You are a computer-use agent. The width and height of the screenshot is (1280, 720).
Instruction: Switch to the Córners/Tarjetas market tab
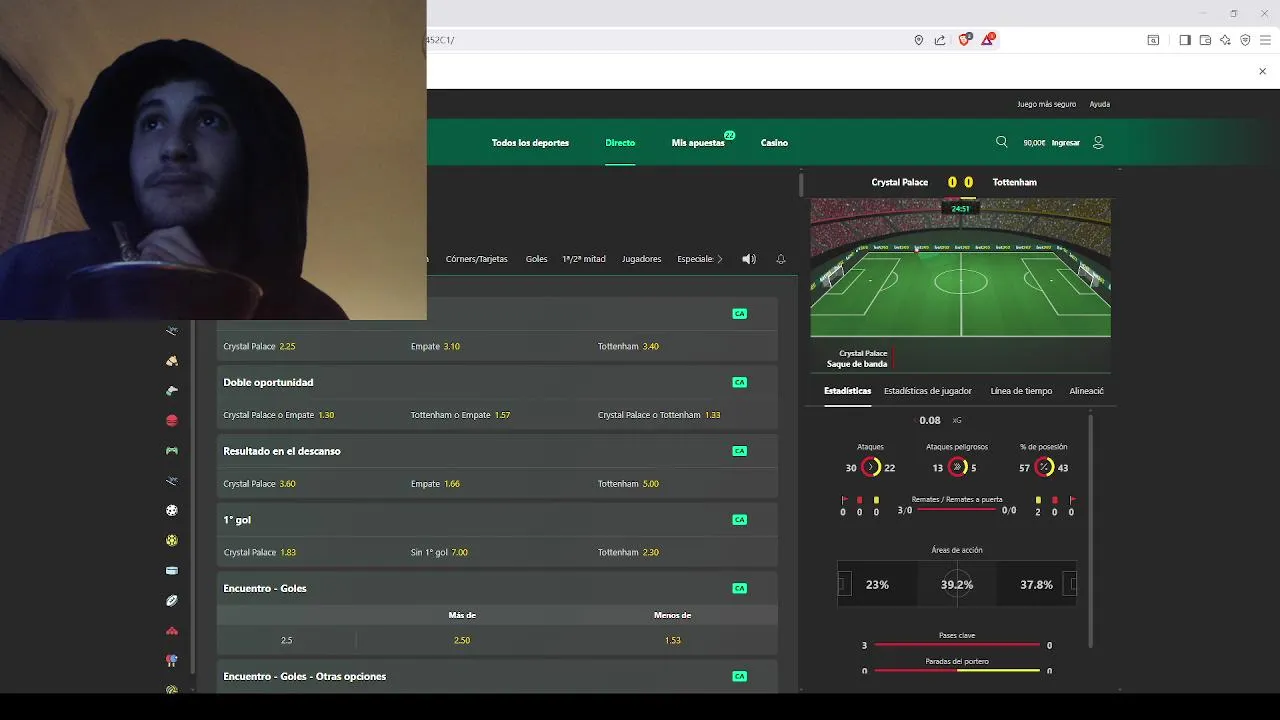coord(477,259)
